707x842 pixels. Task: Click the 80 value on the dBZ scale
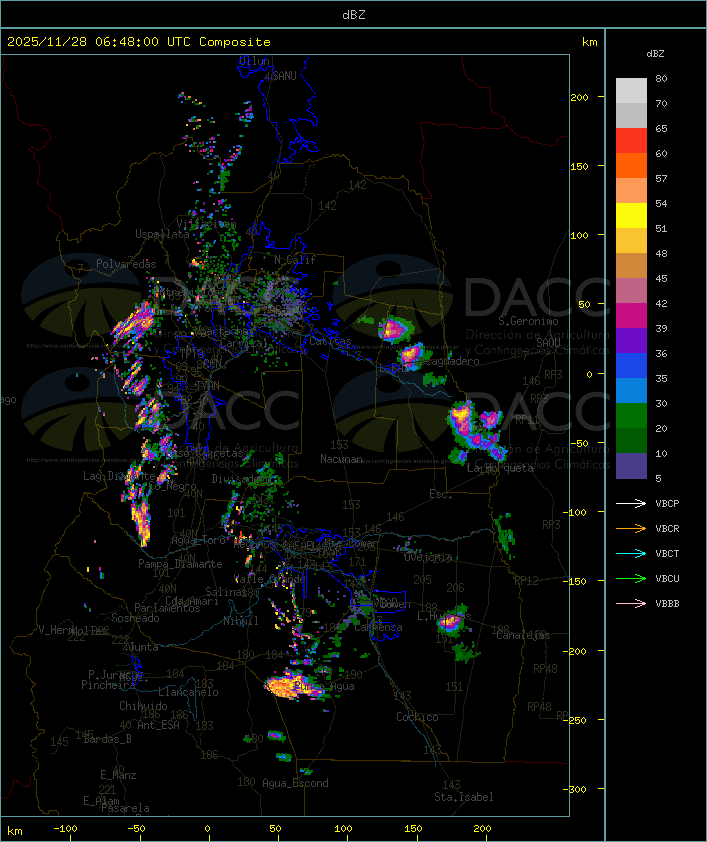[661, 78]
